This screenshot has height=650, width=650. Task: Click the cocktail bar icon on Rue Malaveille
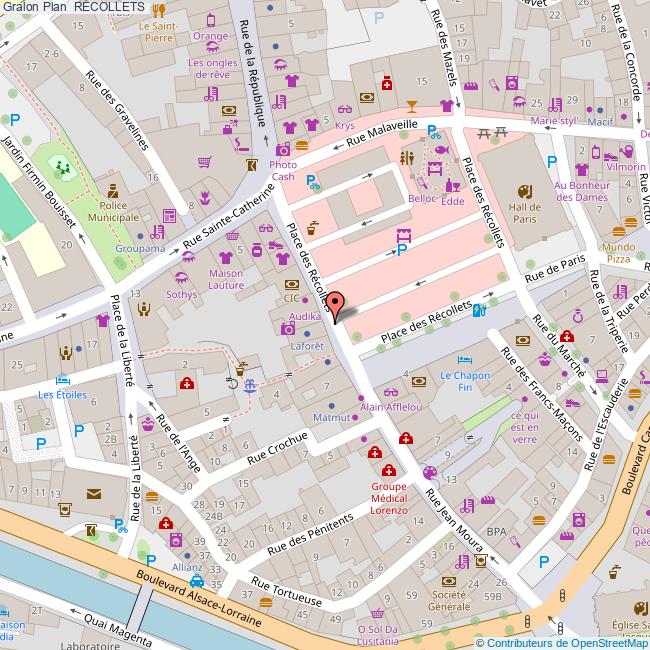[x=411, y=104]
